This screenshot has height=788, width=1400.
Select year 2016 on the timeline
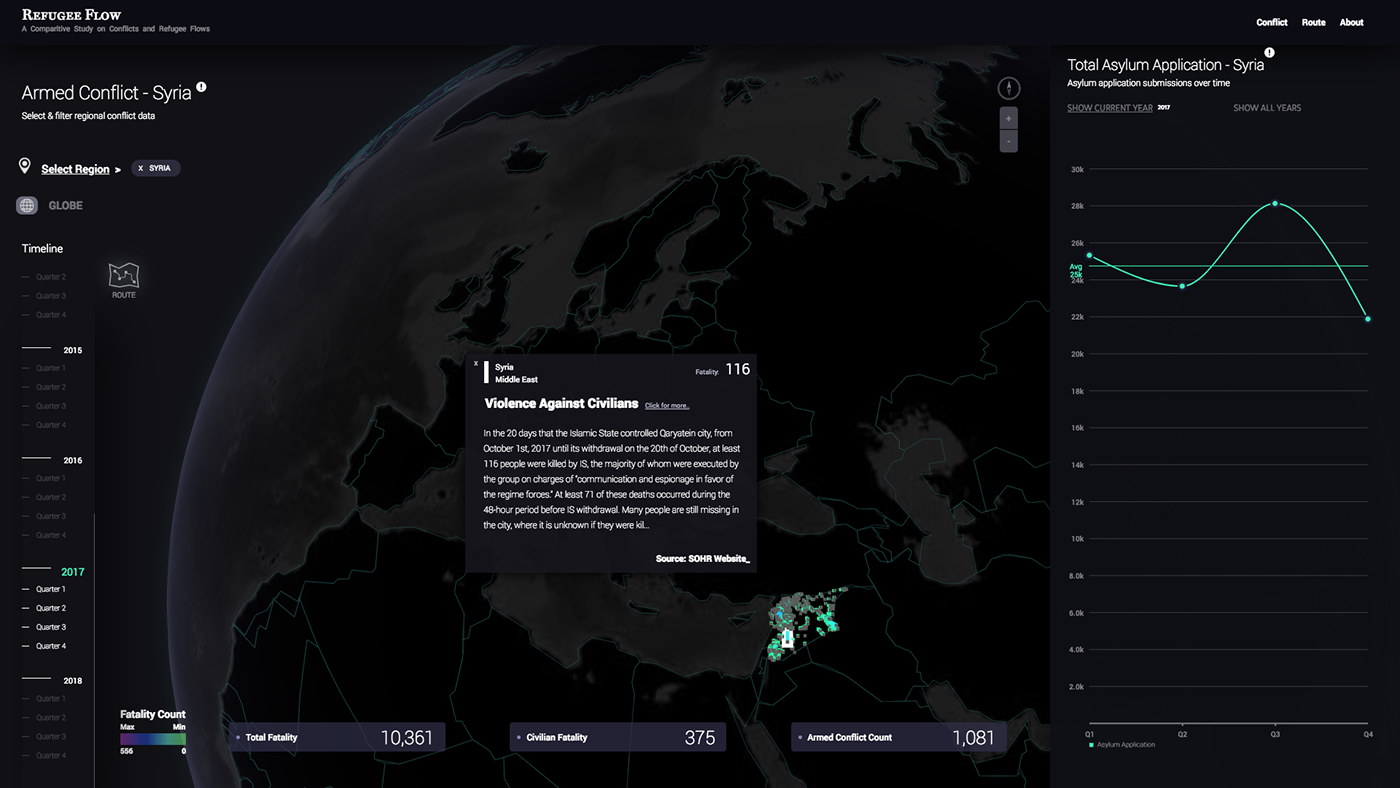tap(73, 460)
